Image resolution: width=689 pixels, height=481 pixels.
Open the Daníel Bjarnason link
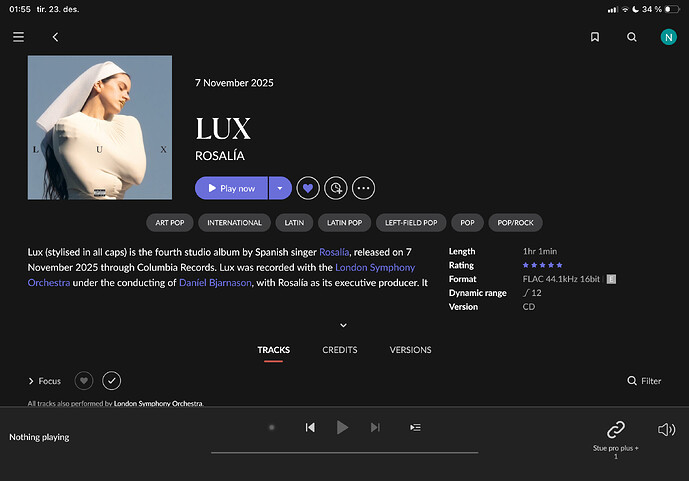[x=215, y=282]
